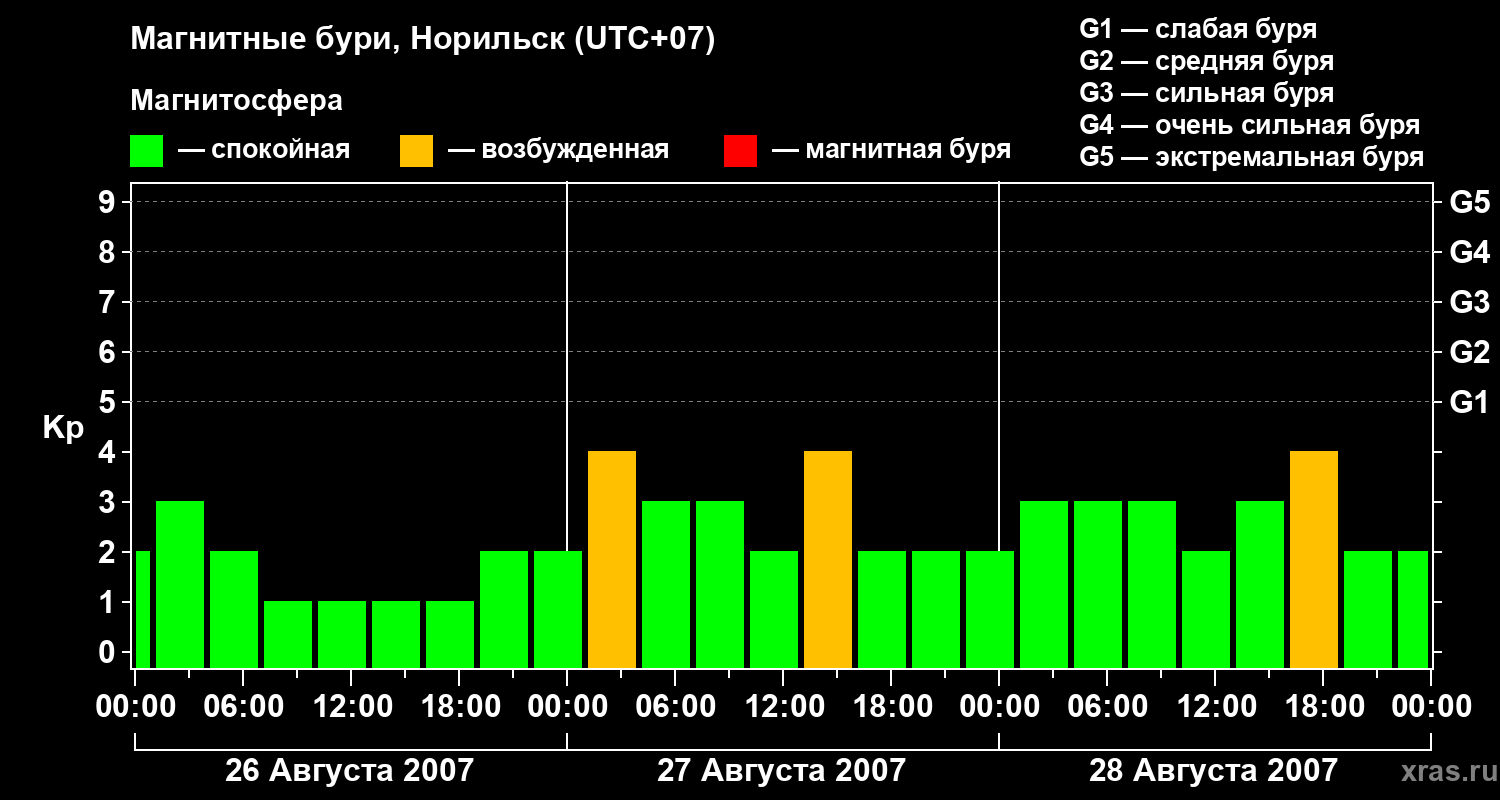Click the 'G1 — слабая буря' legend line

(1198, 29)
